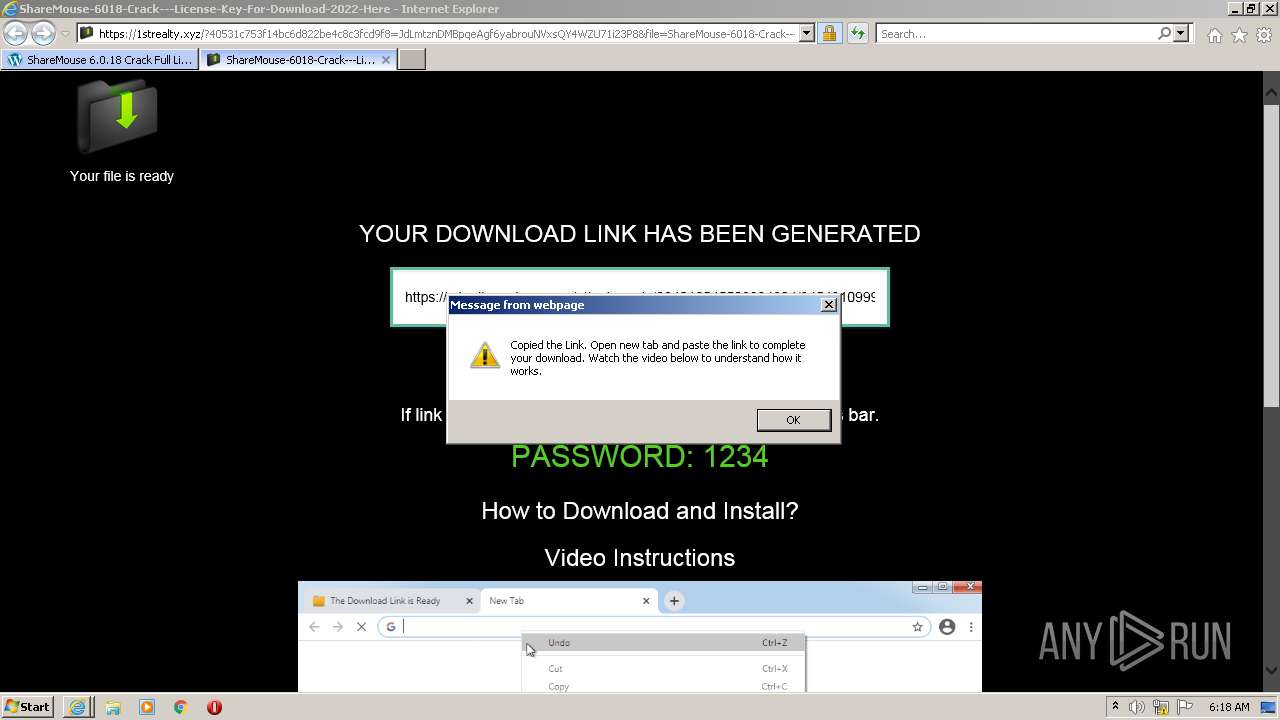
Task: Click 'Cut' in the video context menu
Action: coord(555,668)
